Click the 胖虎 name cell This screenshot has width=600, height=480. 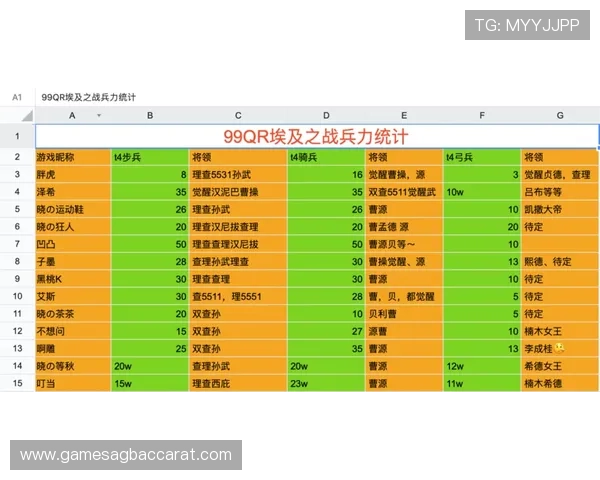[x=73, y=175]
